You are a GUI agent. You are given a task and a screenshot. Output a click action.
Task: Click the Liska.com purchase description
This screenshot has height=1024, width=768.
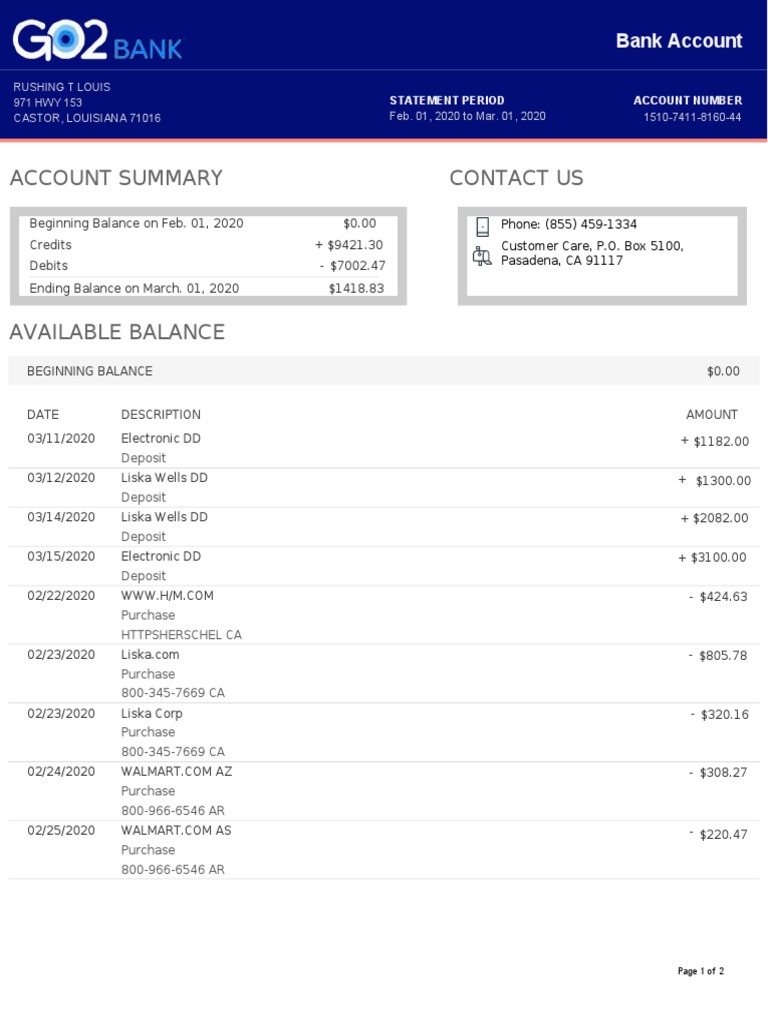150,655
